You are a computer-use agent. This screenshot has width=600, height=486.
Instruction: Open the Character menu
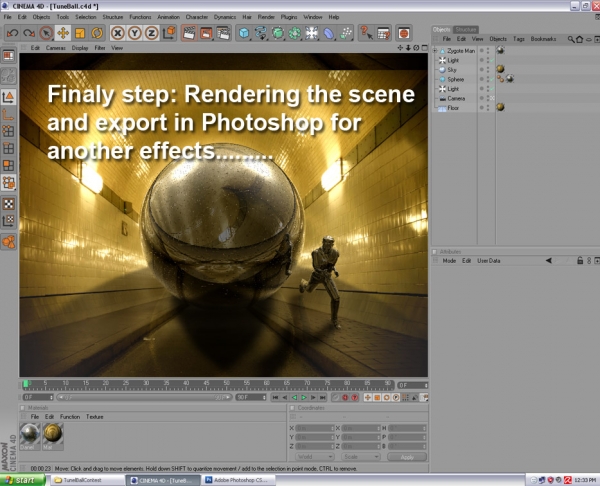point(197,17)
